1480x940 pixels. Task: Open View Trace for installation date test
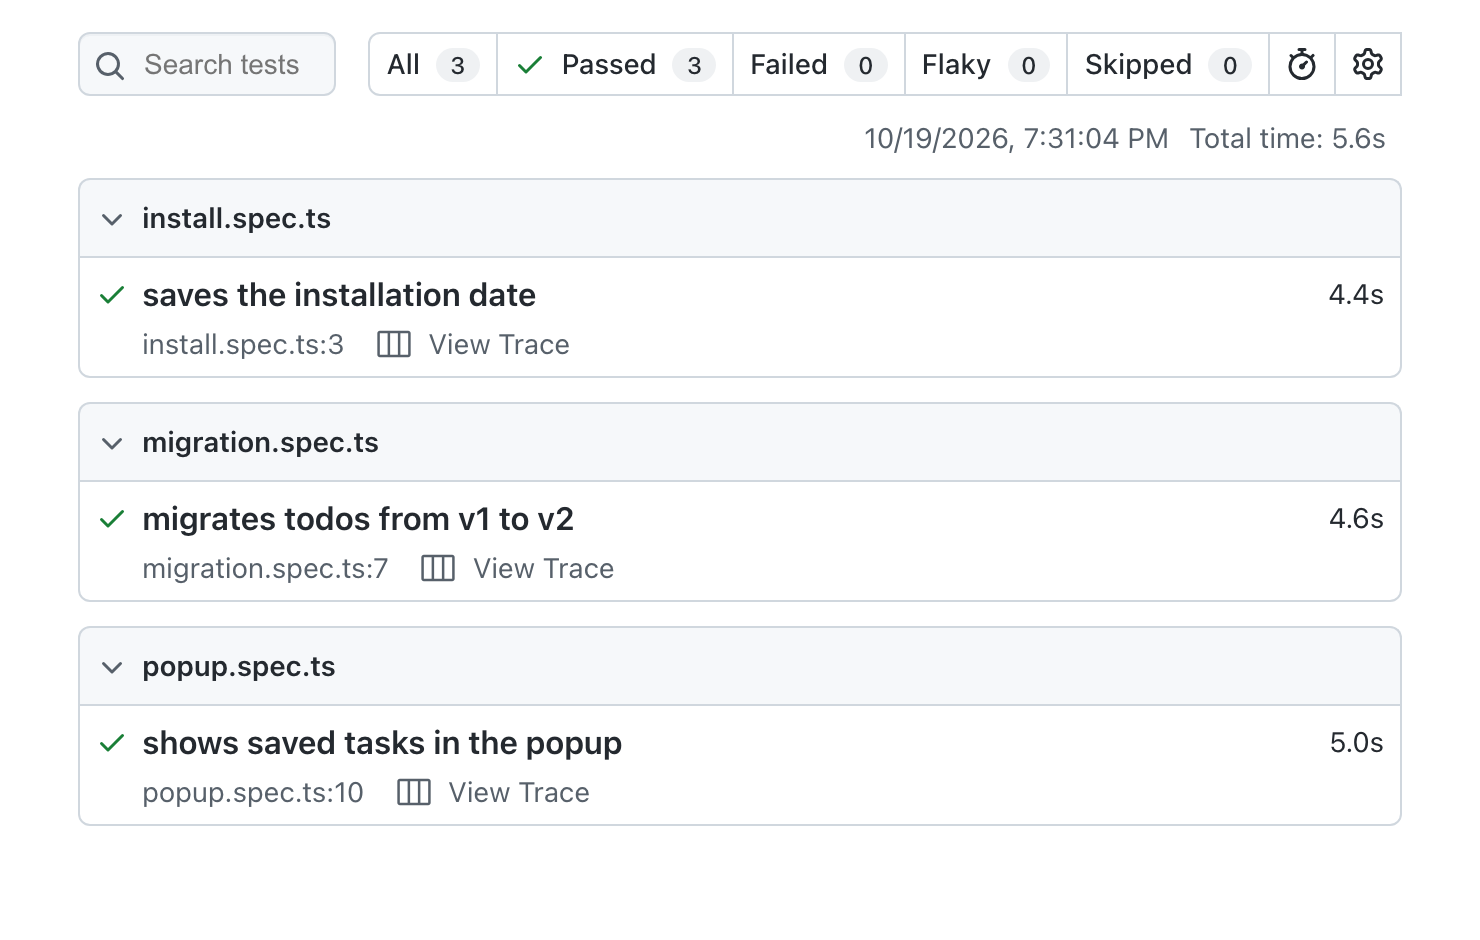(x=499, y=345)
